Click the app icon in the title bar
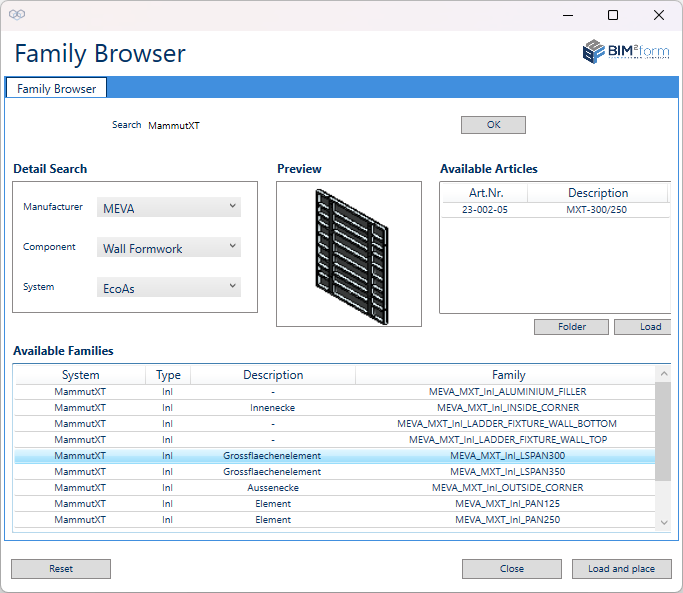Viewport: 683px width, 593px height. coord(17,14)
